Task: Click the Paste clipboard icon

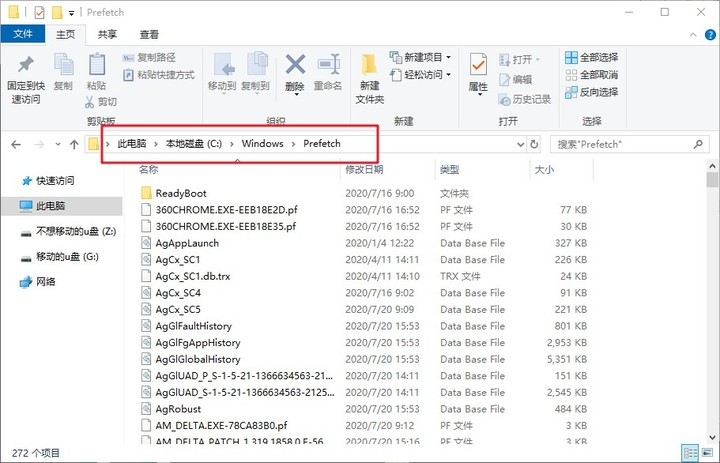Action: tap(96, 65)
